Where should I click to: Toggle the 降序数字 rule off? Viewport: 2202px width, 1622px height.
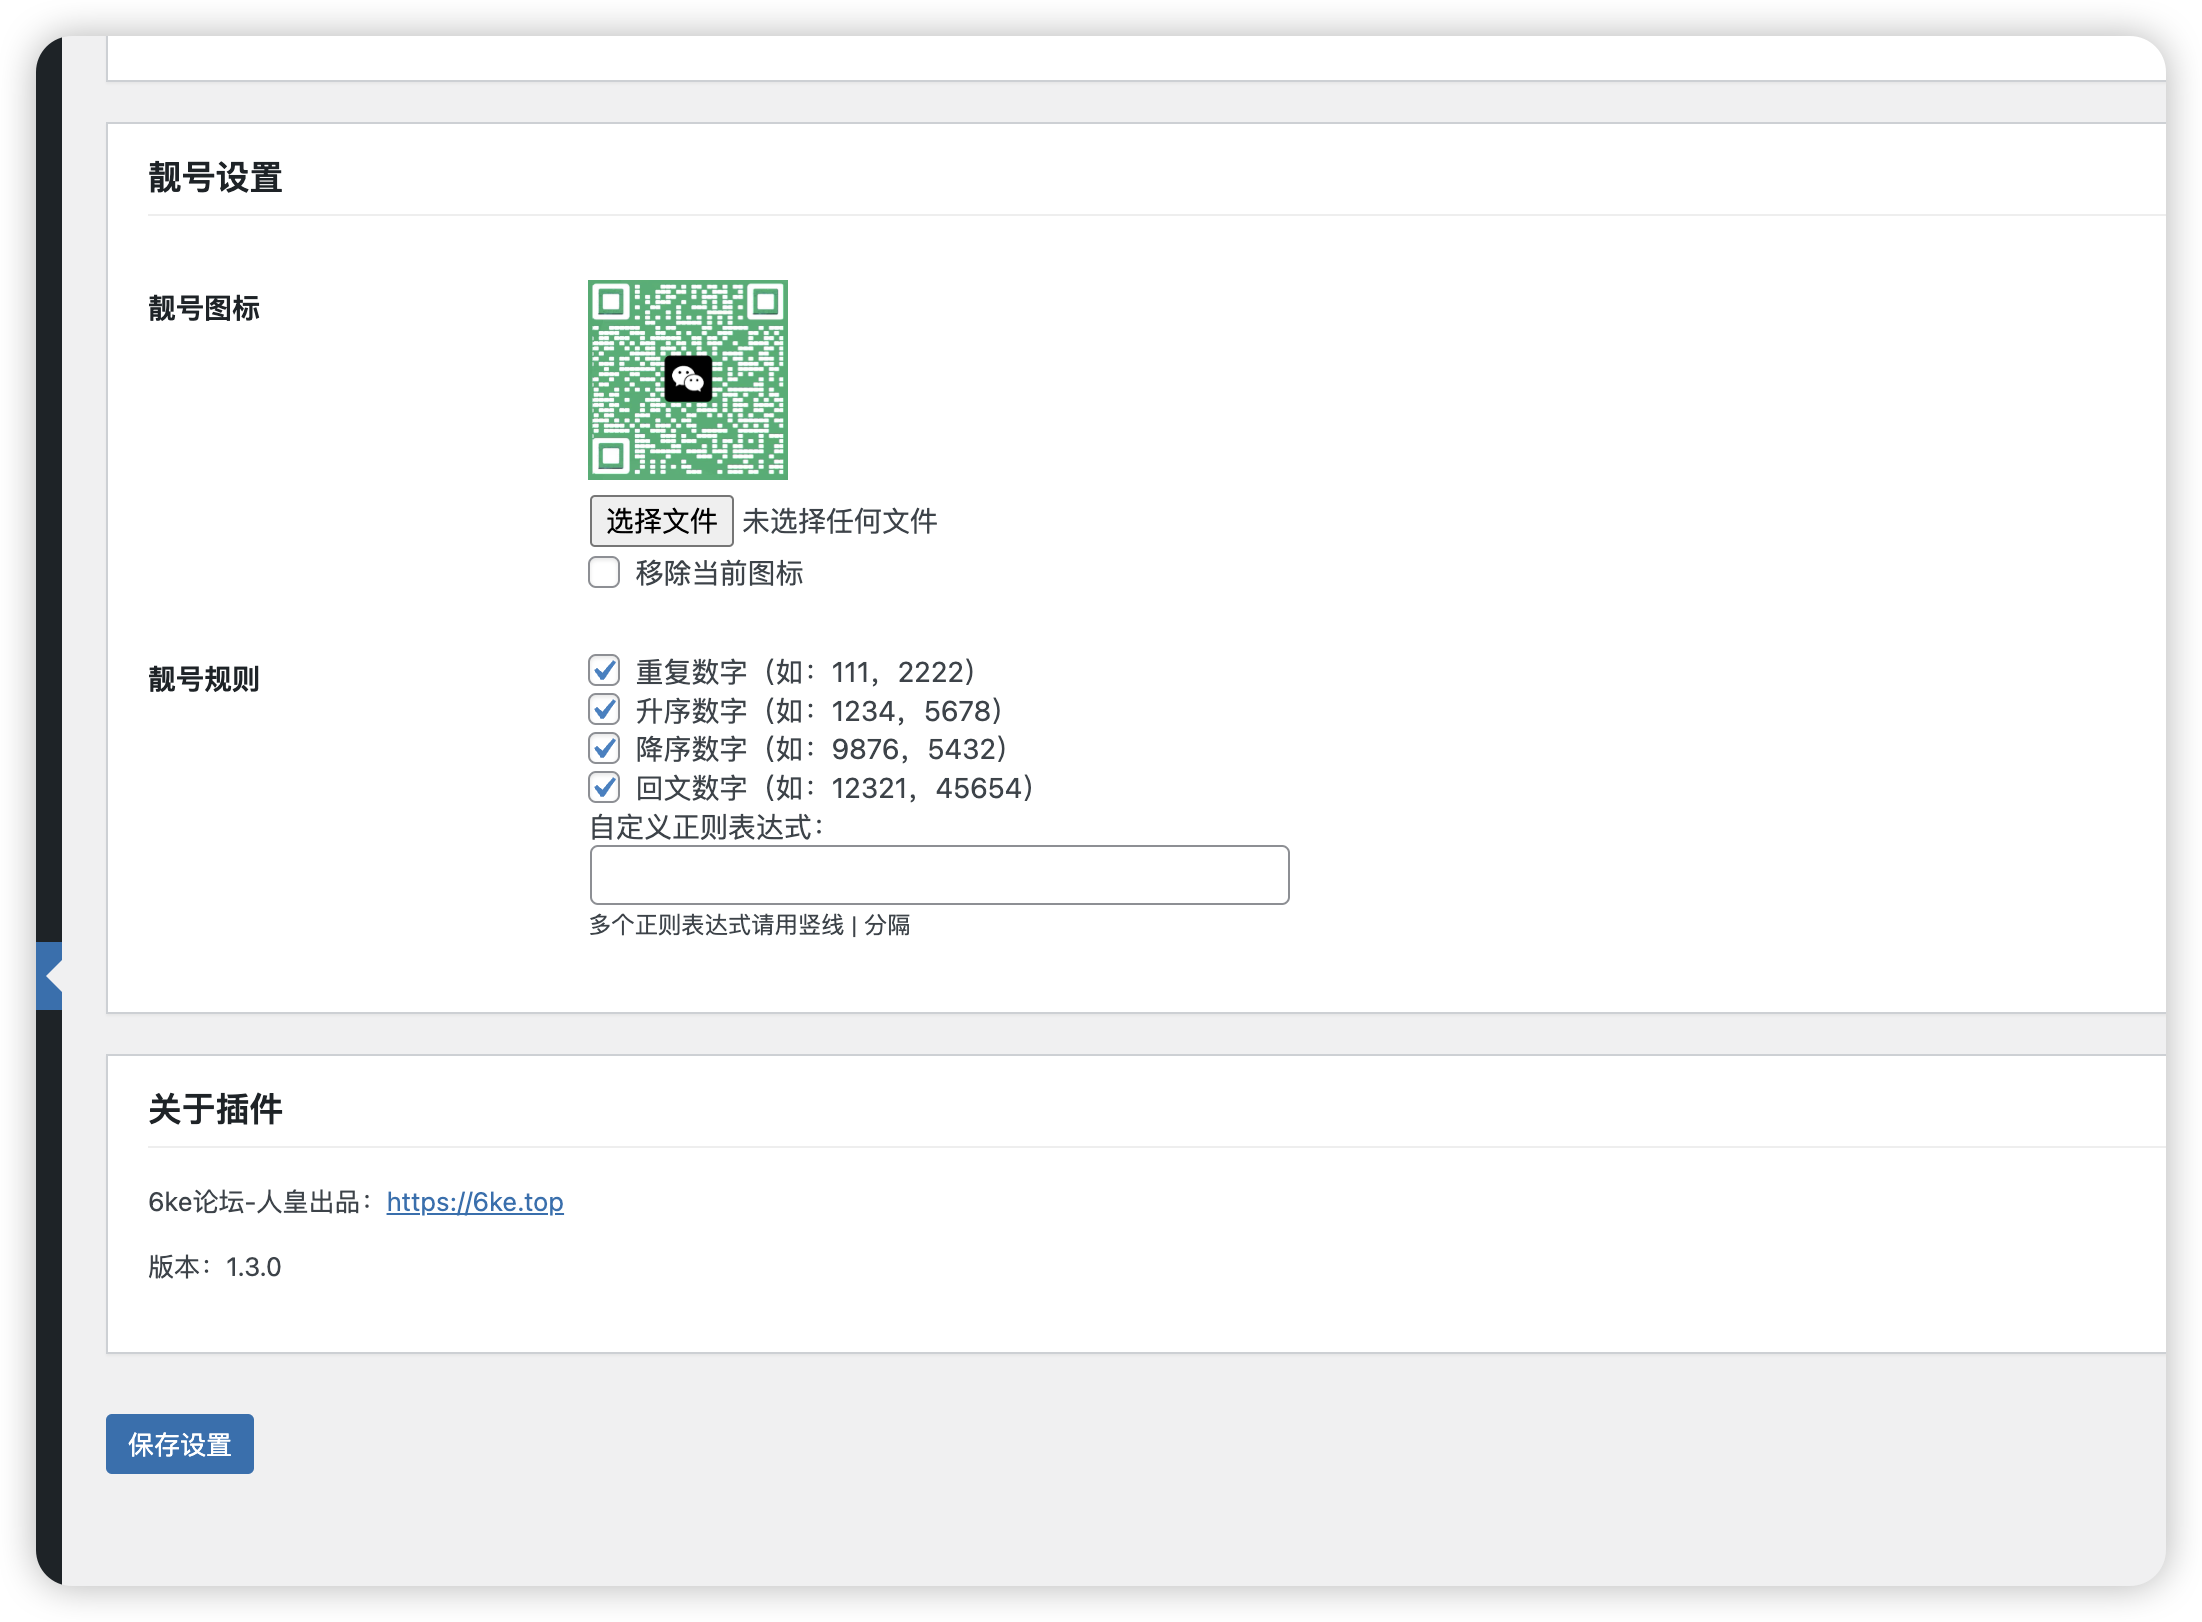coord(604,749)
